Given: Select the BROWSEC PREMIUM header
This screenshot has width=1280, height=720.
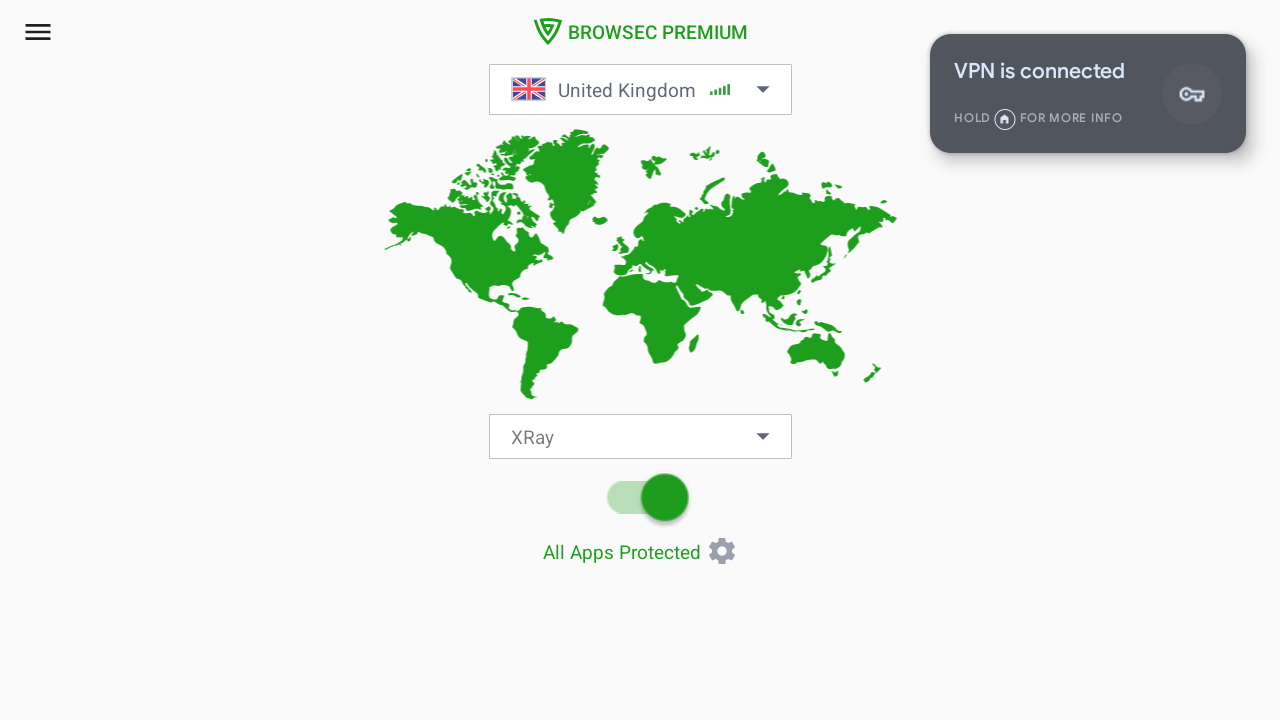Looking at the screenshot, I should pos(657,31).
